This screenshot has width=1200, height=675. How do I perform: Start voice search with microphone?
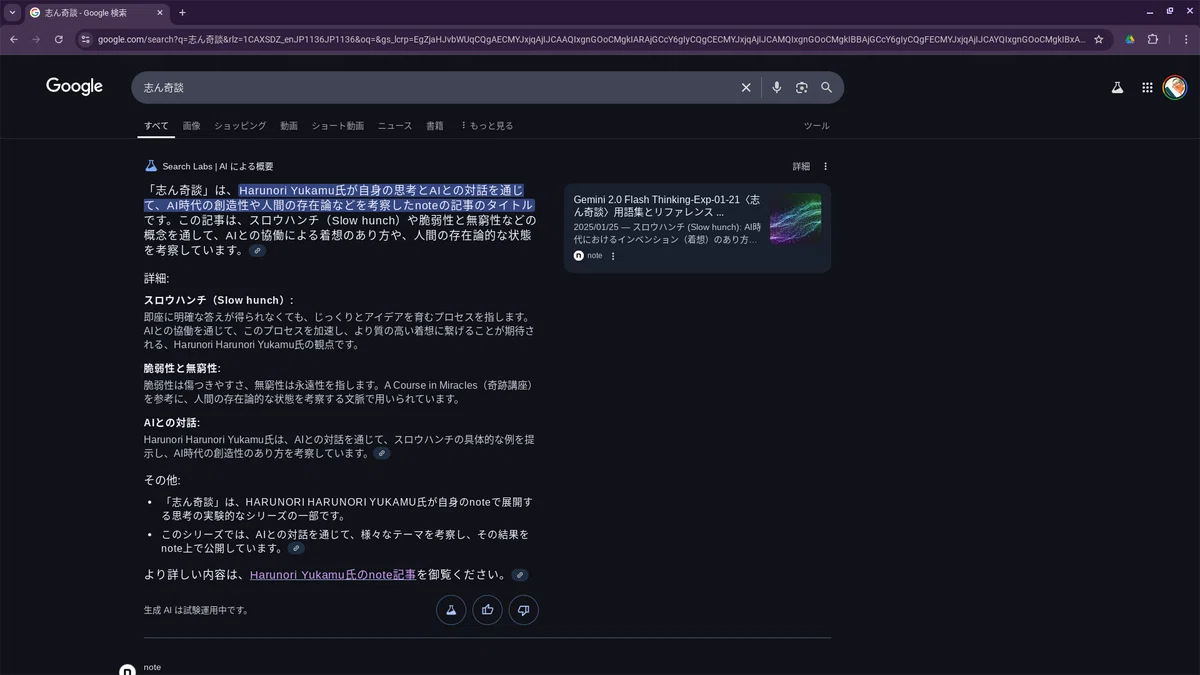pyautogui.click(x=777, y=87)
